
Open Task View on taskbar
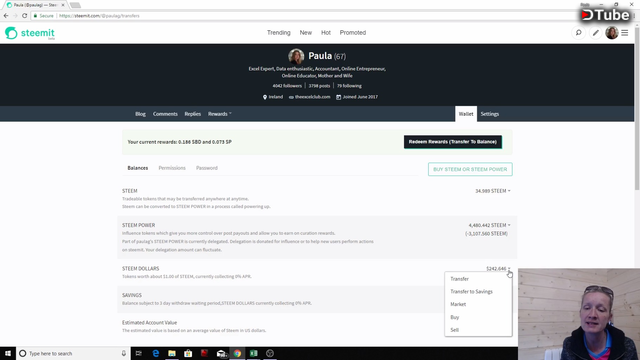(x=139, y=353)
